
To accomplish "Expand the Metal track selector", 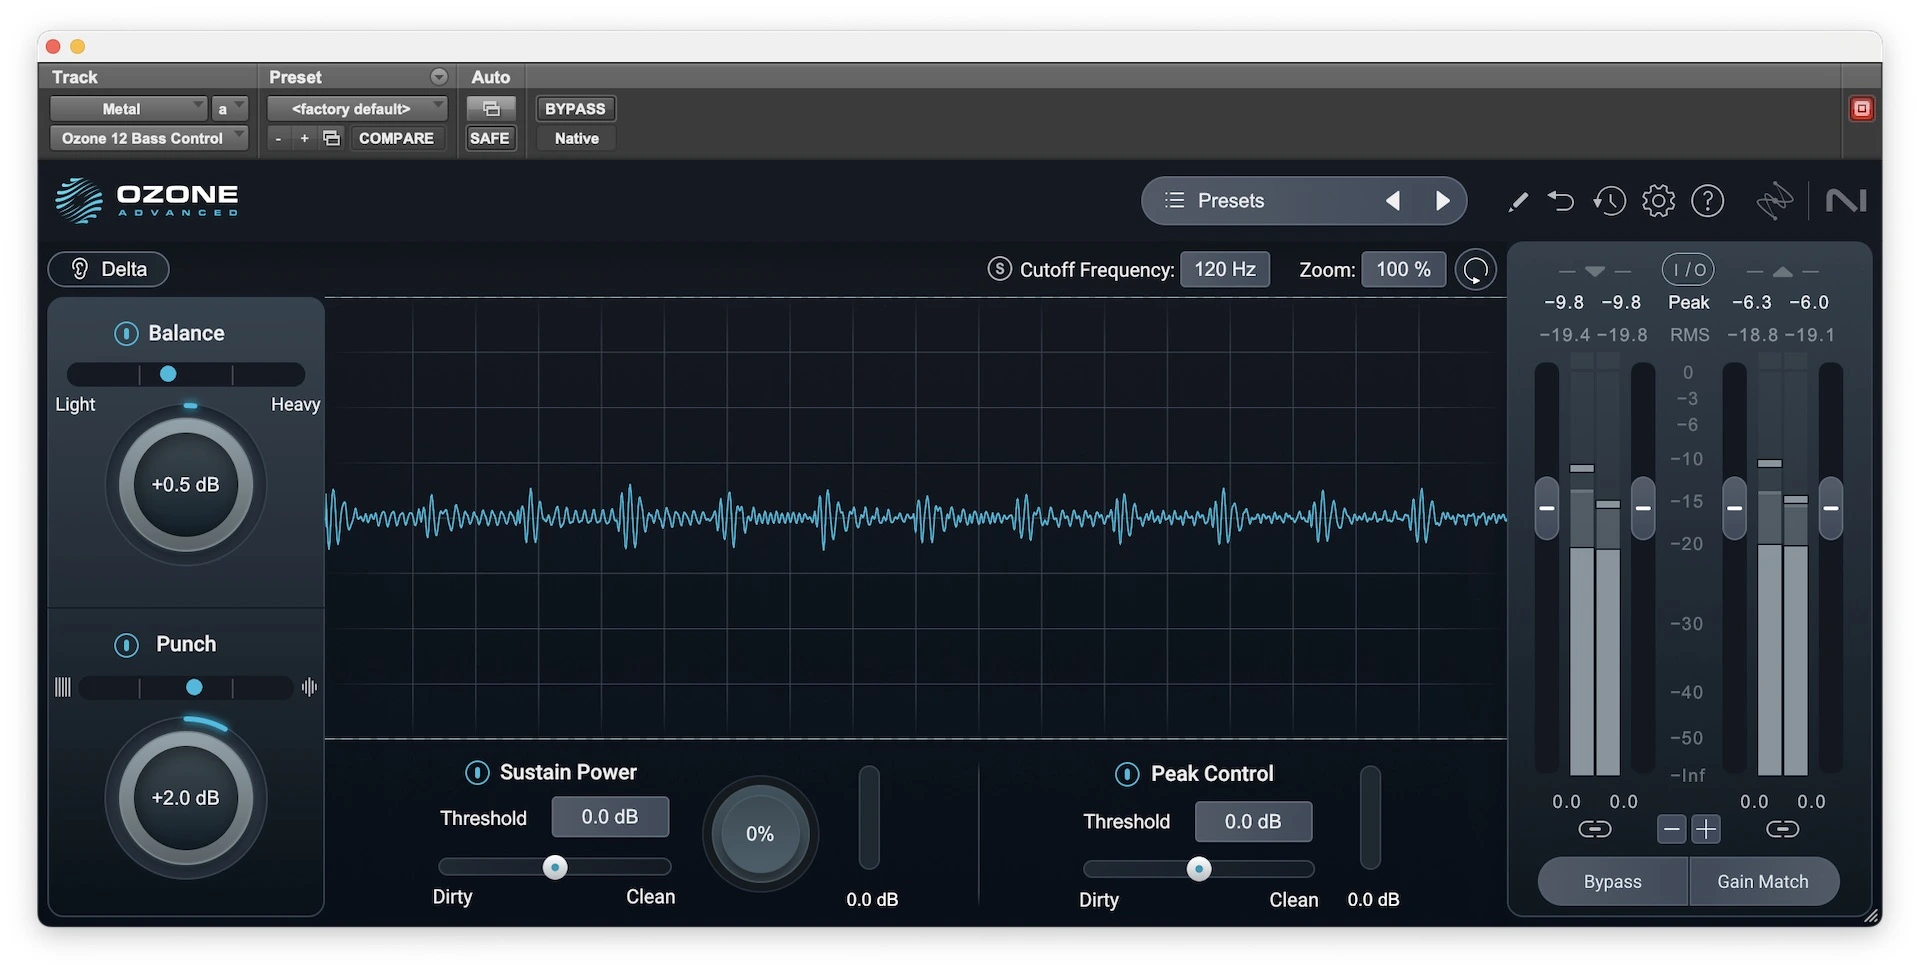I will pyautogui.click(x=128, y=109).
